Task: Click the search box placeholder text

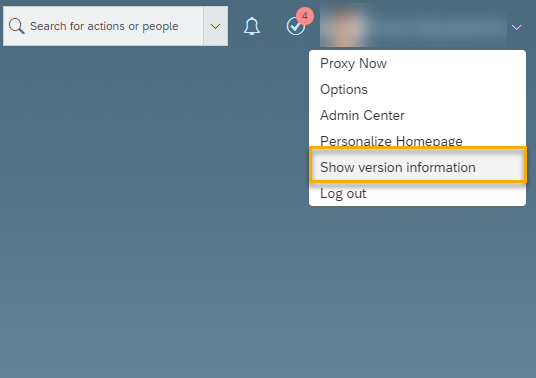Action: click(104, 26)
